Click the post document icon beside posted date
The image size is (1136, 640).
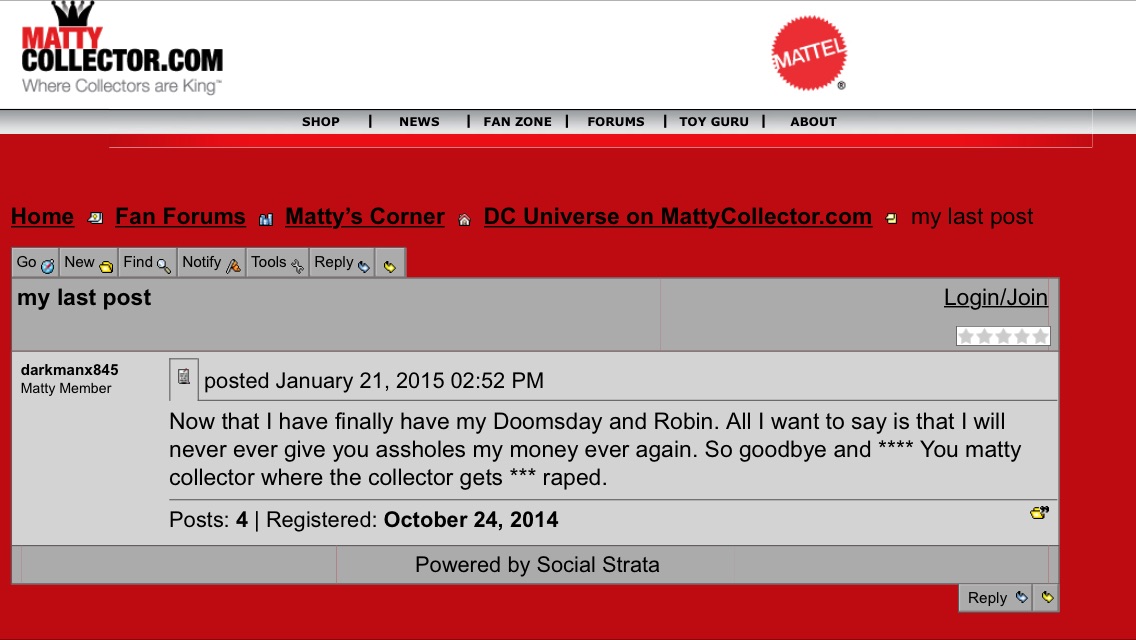click(x=184, y=377)
